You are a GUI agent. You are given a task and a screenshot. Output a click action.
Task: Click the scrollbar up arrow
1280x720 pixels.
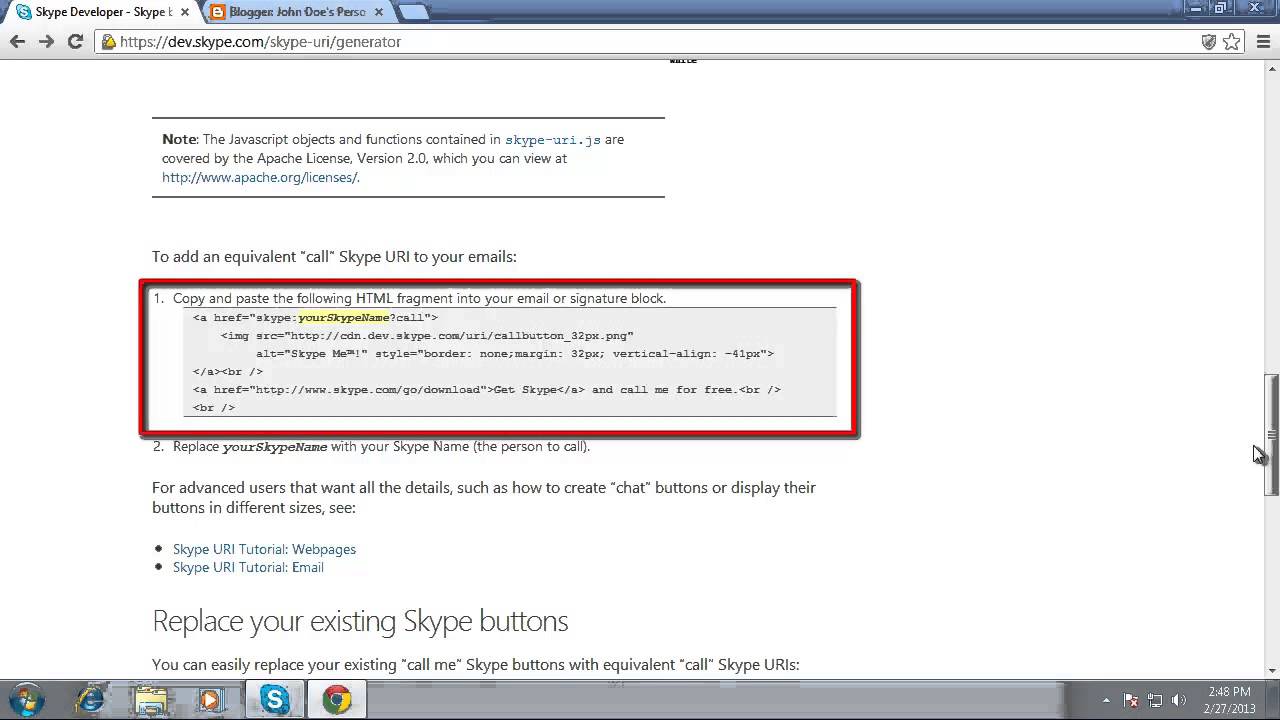click(1272, 67)
